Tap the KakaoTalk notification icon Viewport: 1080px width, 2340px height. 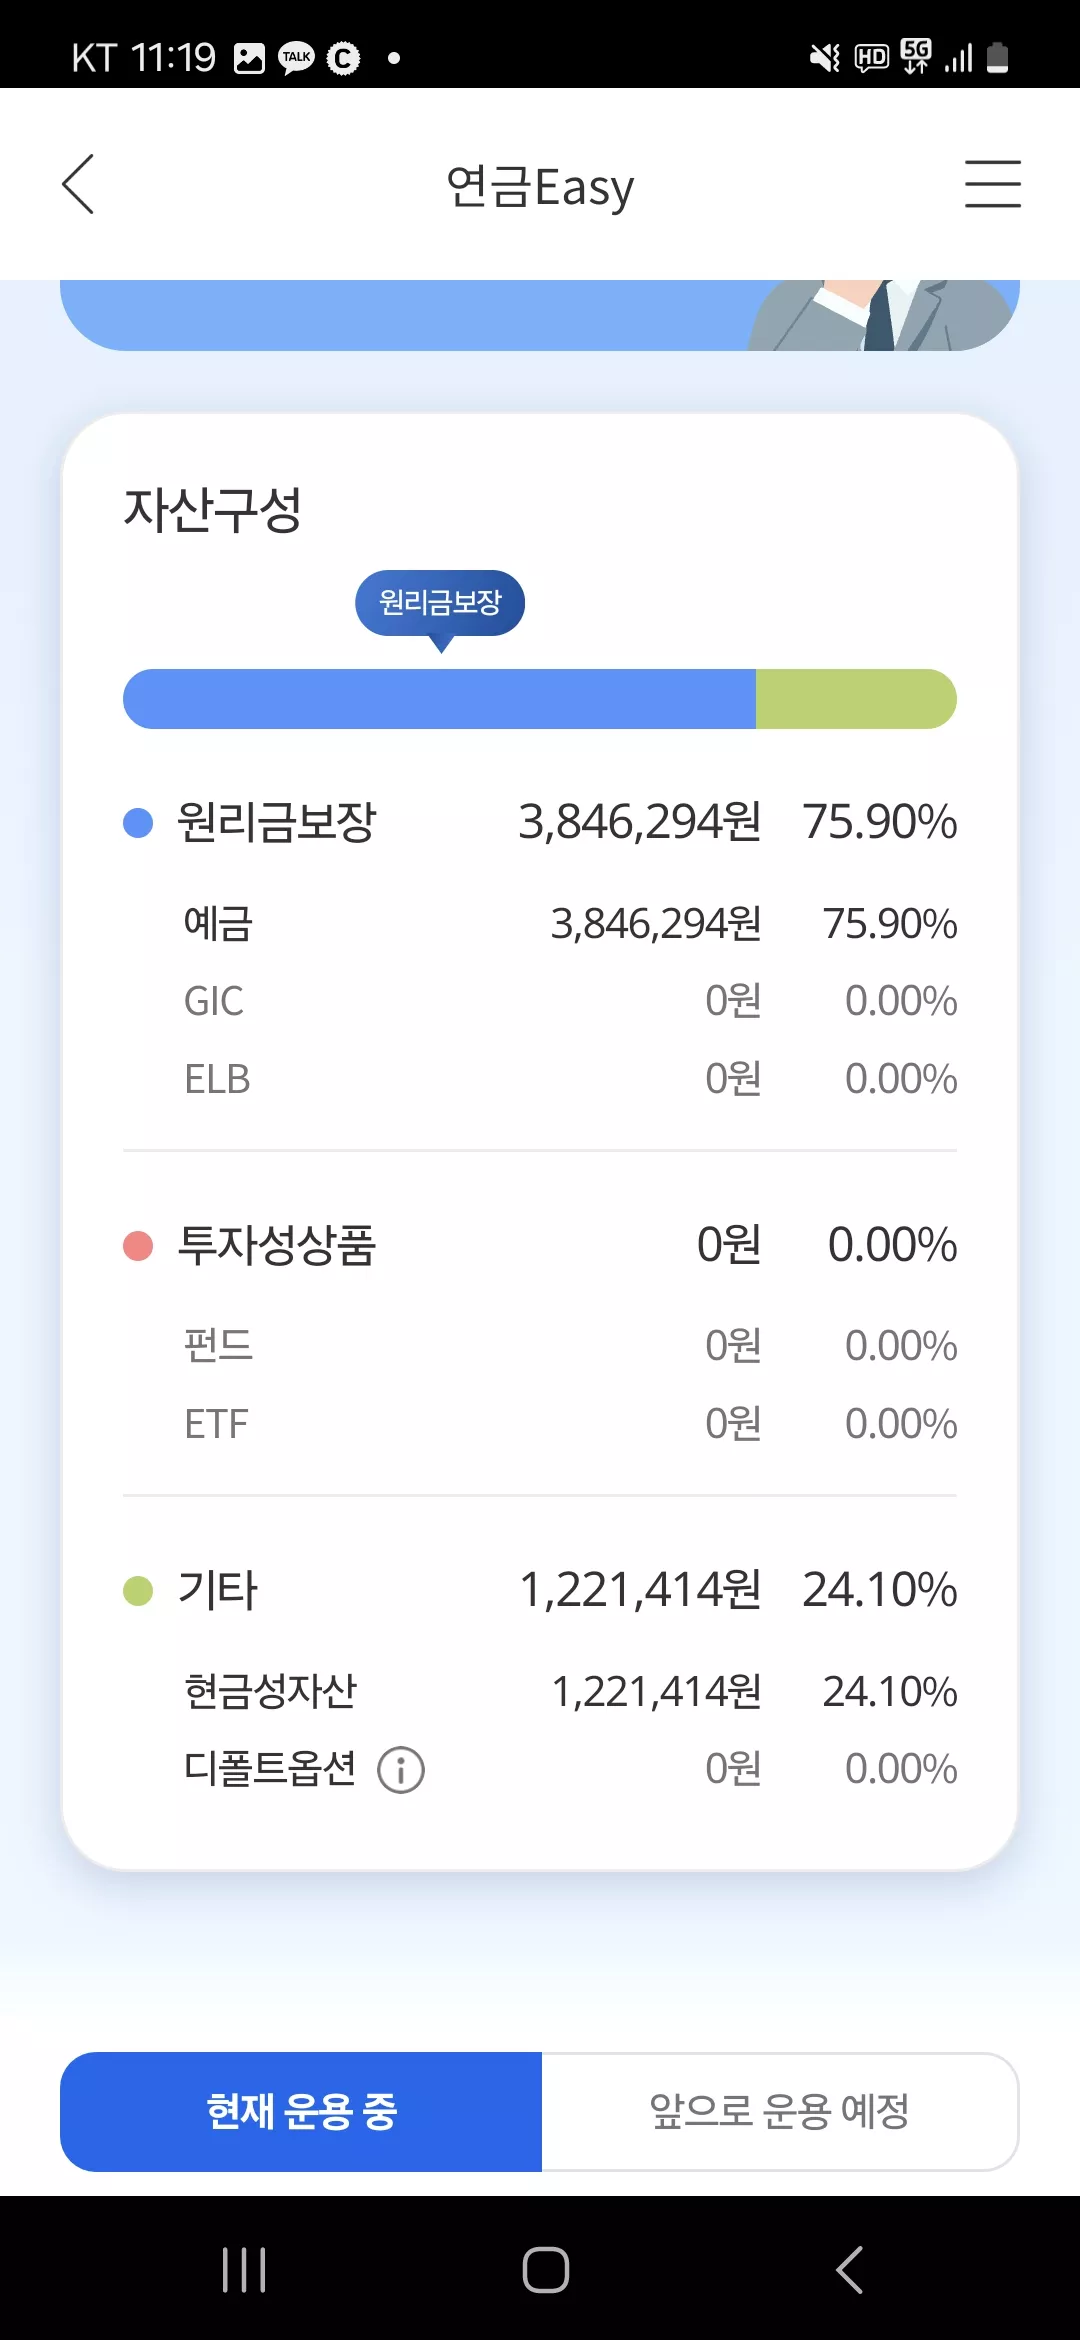(x=296, y=58)
